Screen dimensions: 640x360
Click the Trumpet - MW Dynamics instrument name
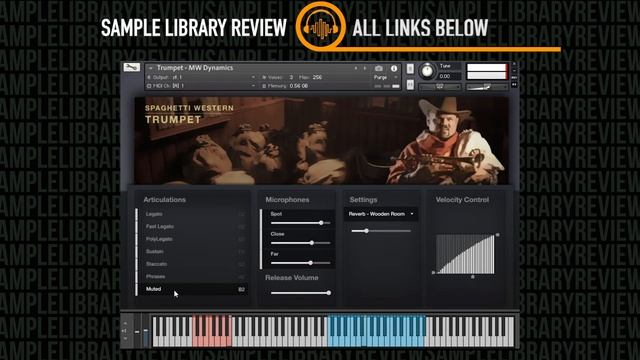coord(195,68)
